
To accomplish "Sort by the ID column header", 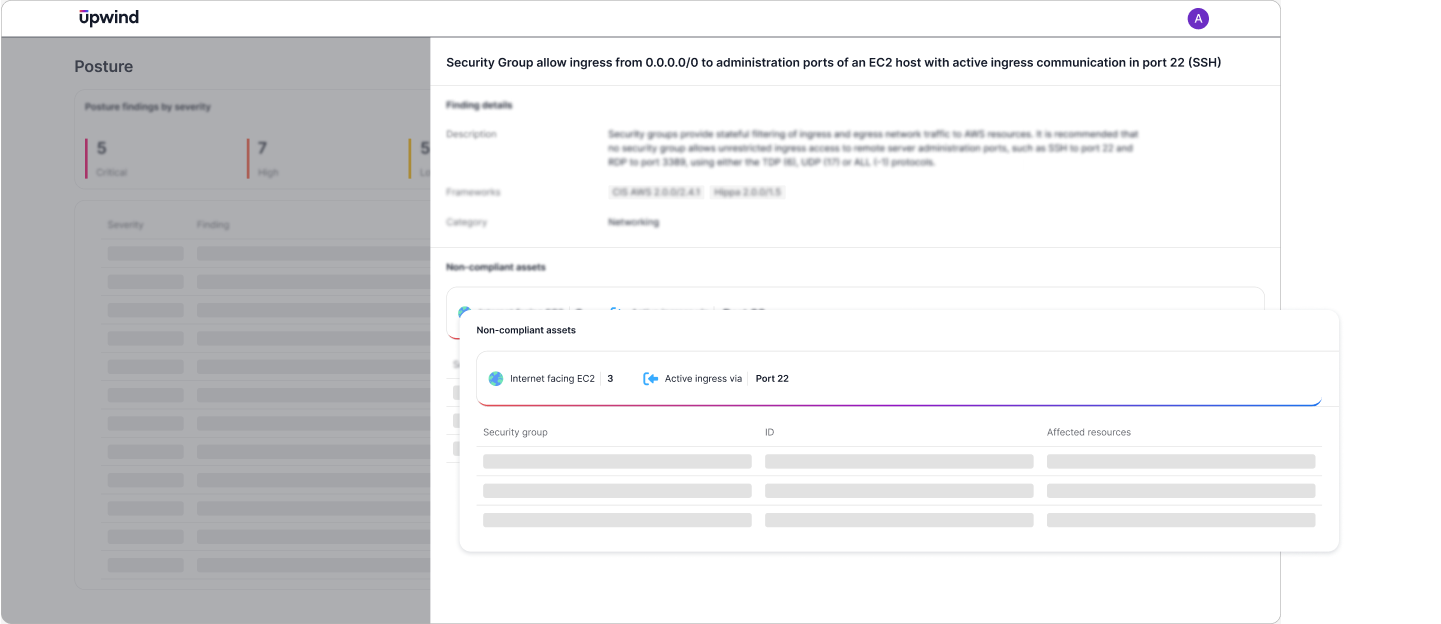I will click(772, 432).
